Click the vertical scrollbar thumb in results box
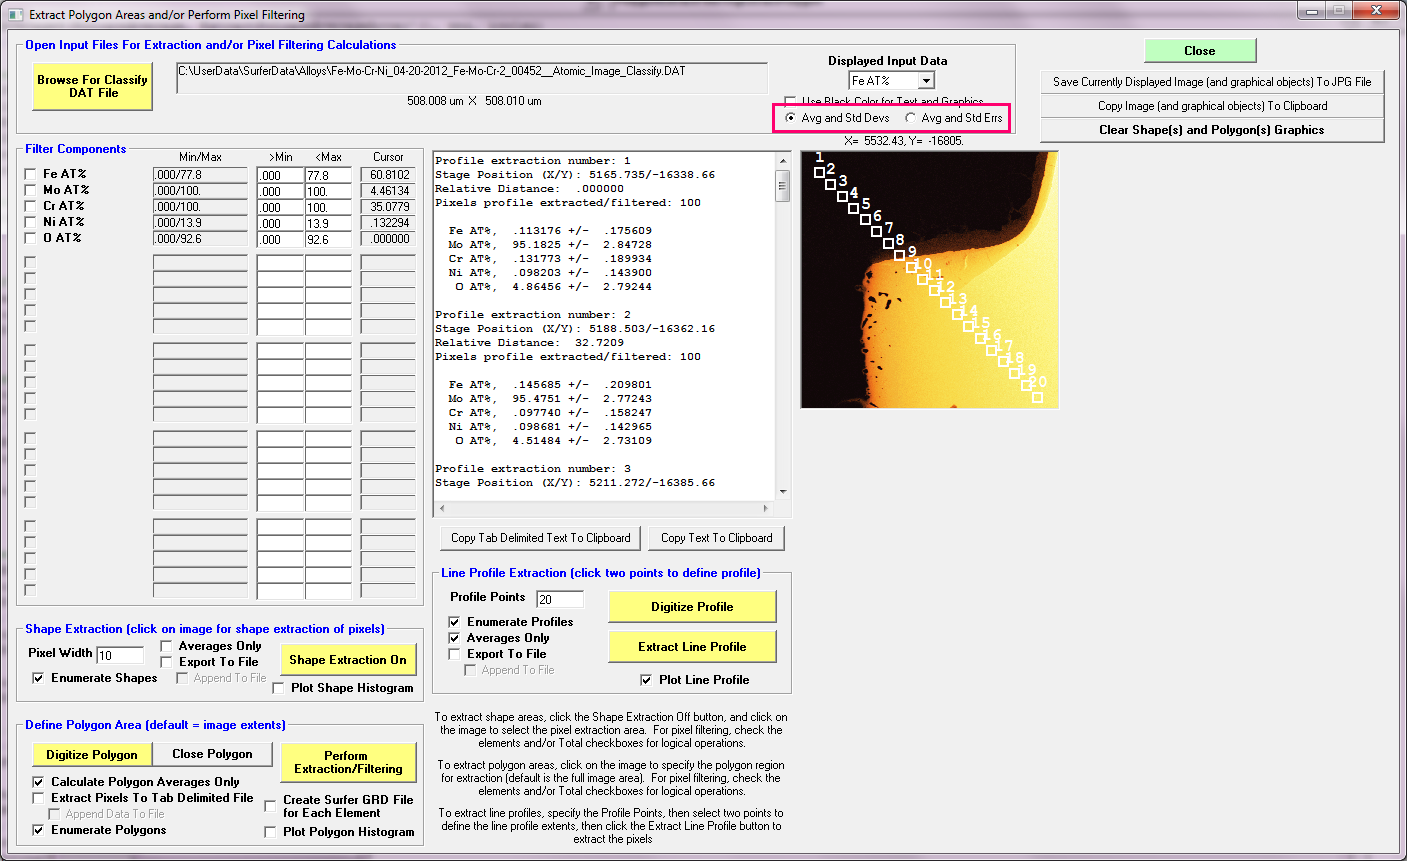Screen dimensions: 1407x861 pyautogui.click(x=783, y=185)
